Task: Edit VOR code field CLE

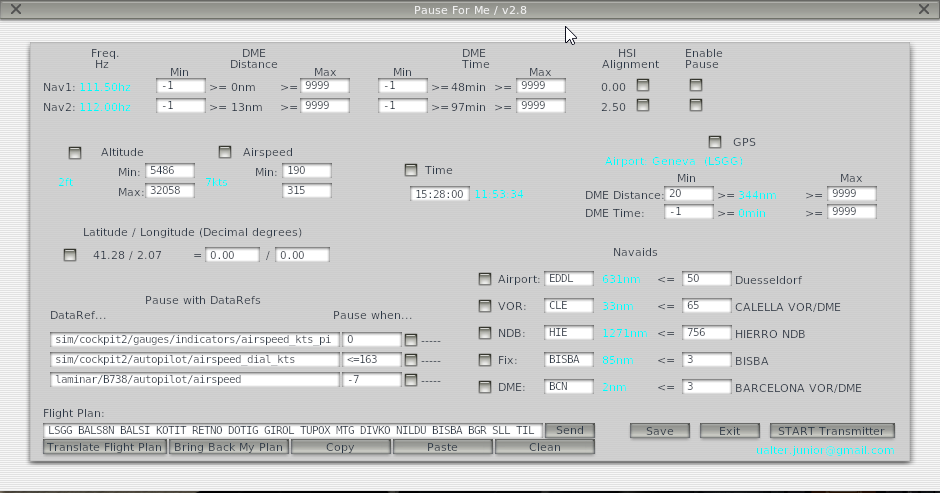Action: tap(569, 306)
